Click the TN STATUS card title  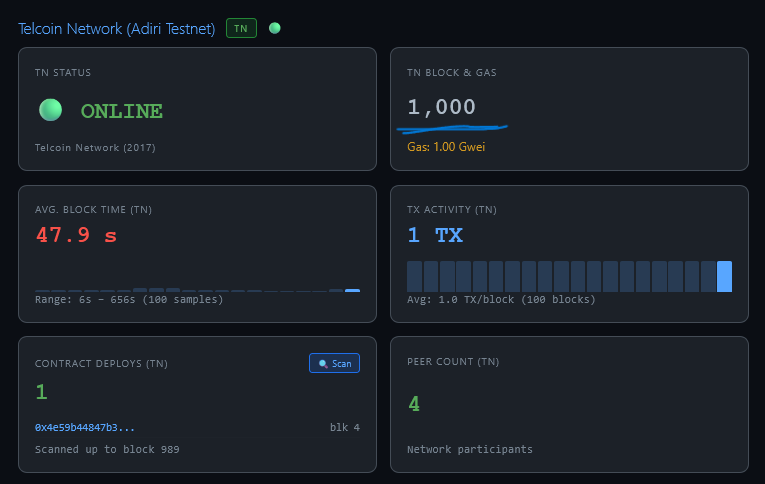tap(63, 73)
